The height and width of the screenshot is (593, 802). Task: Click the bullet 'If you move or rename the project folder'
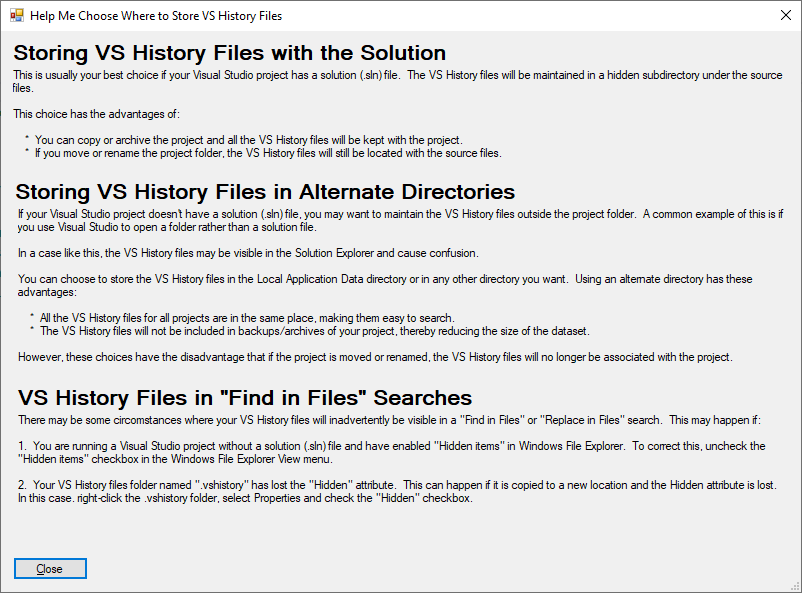[268, 153]
